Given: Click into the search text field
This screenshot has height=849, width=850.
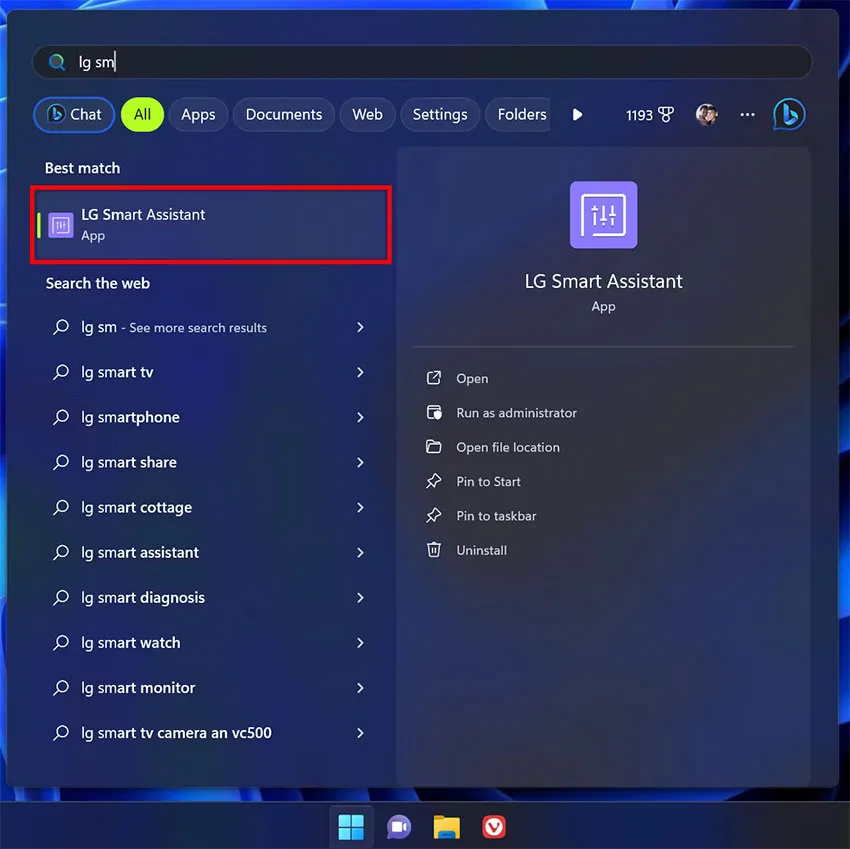Looking at the screenshot, I should tap(422, 62).
